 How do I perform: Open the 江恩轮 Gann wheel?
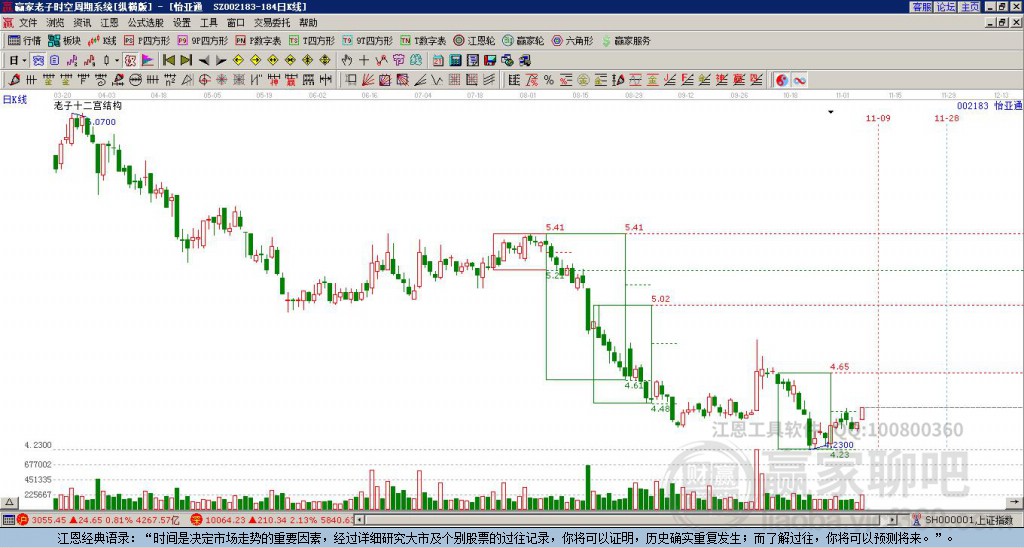(x=474, y=40)
